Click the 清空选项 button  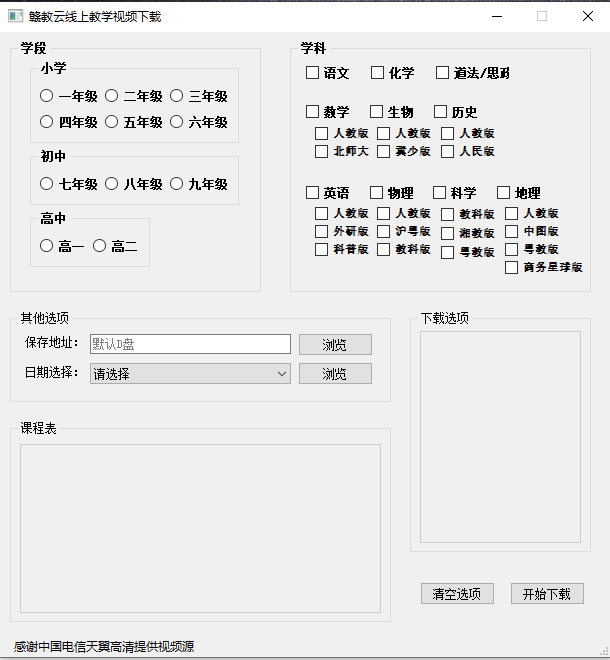point(457,593)
